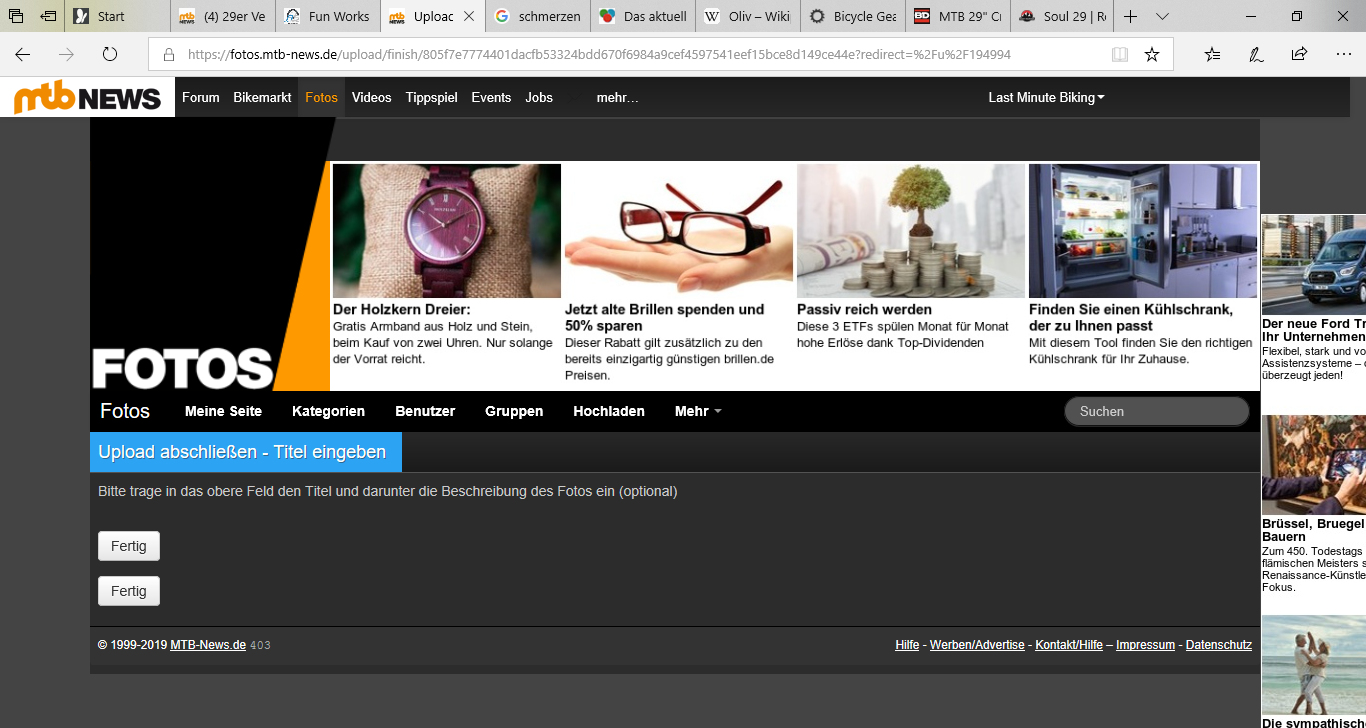Click the MTB News logo
The width and height of the screenshot is (1366, 728).
pos(87,98)
